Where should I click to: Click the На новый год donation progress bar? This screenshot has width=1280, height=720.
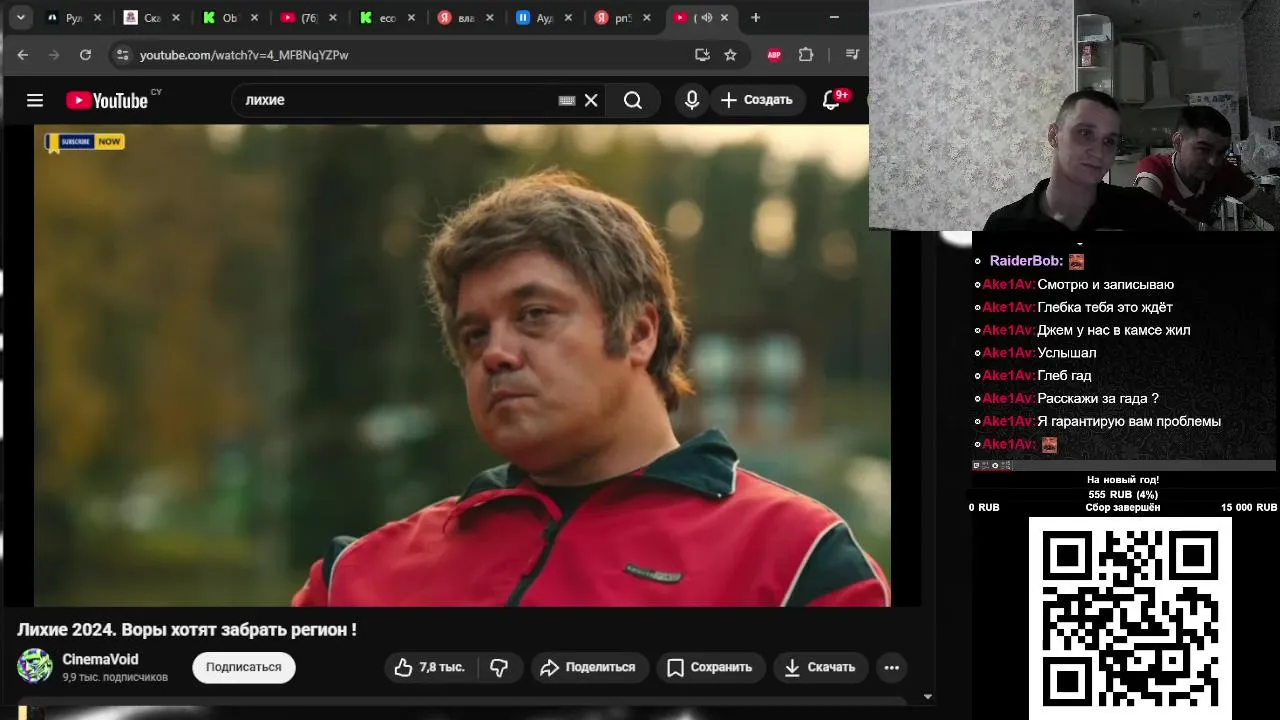tap(1123, 494)
